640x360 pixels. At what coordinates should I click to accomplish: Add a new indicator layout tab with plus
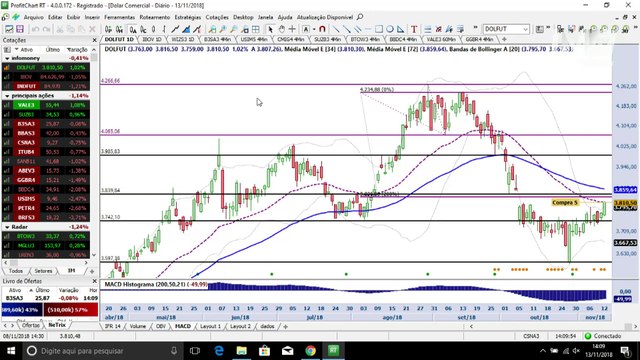tap(285, 326)
